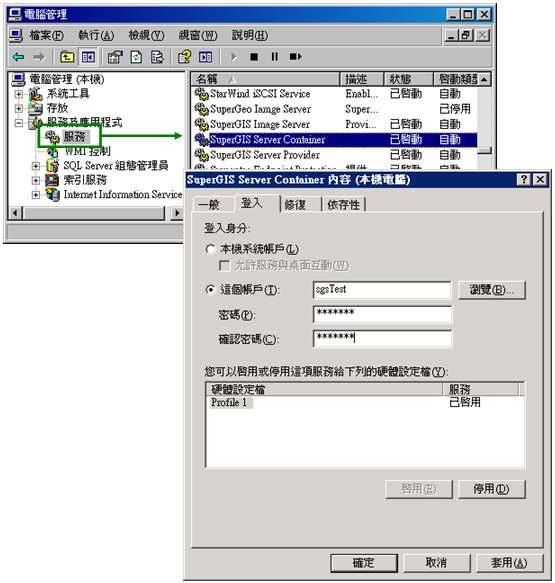Screen dimensions: 555x583
Task: Select the 這個帳戶 radio button
Action: pos(211,289)
